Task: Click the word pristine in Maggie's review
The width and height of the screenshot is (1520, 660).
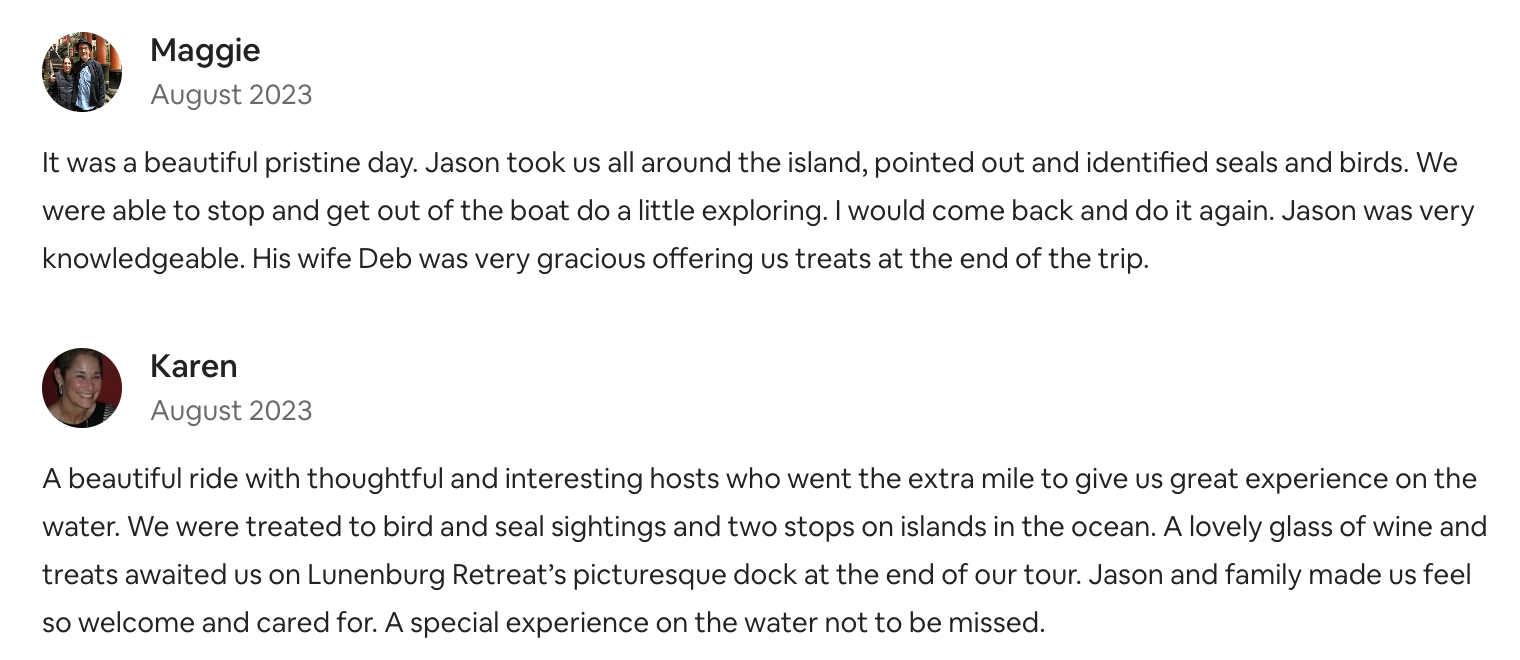Action: click(306, 163)
